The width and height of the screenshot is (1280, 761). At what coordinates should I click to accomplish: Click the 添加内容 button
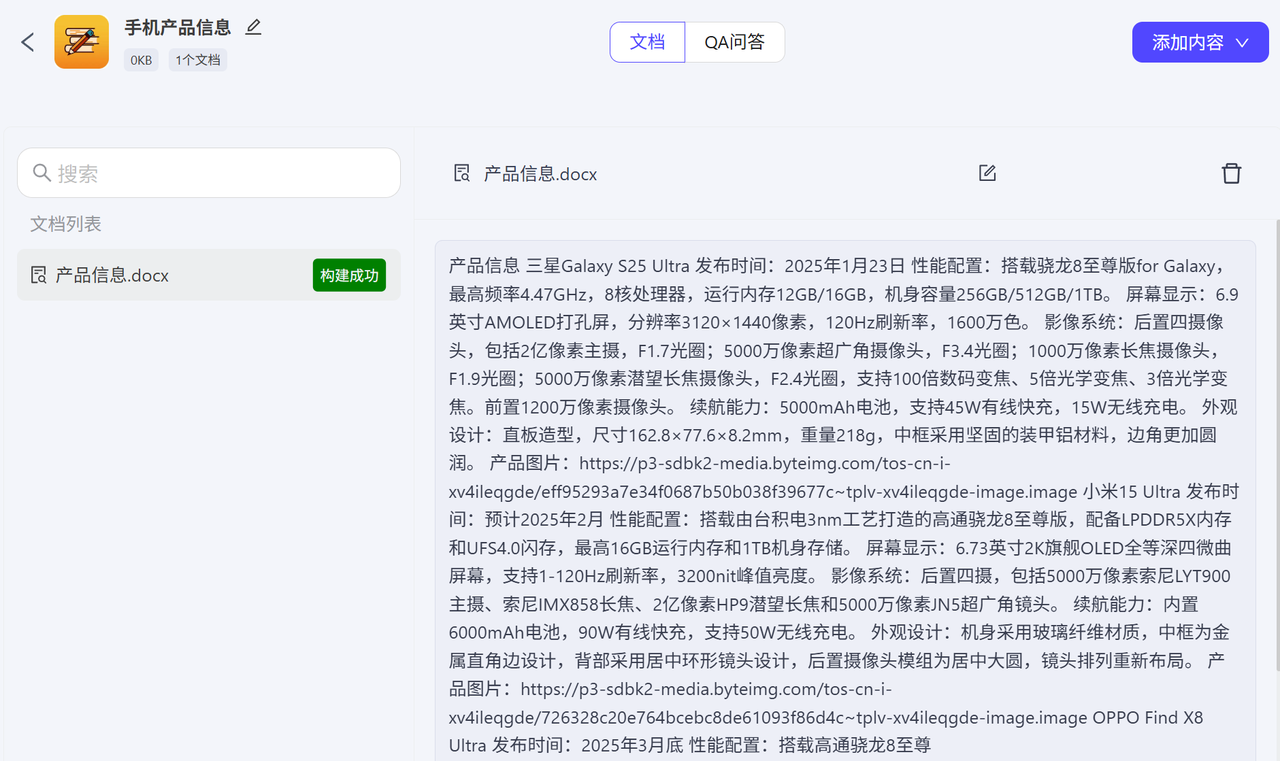click(x=1187, y=42)
